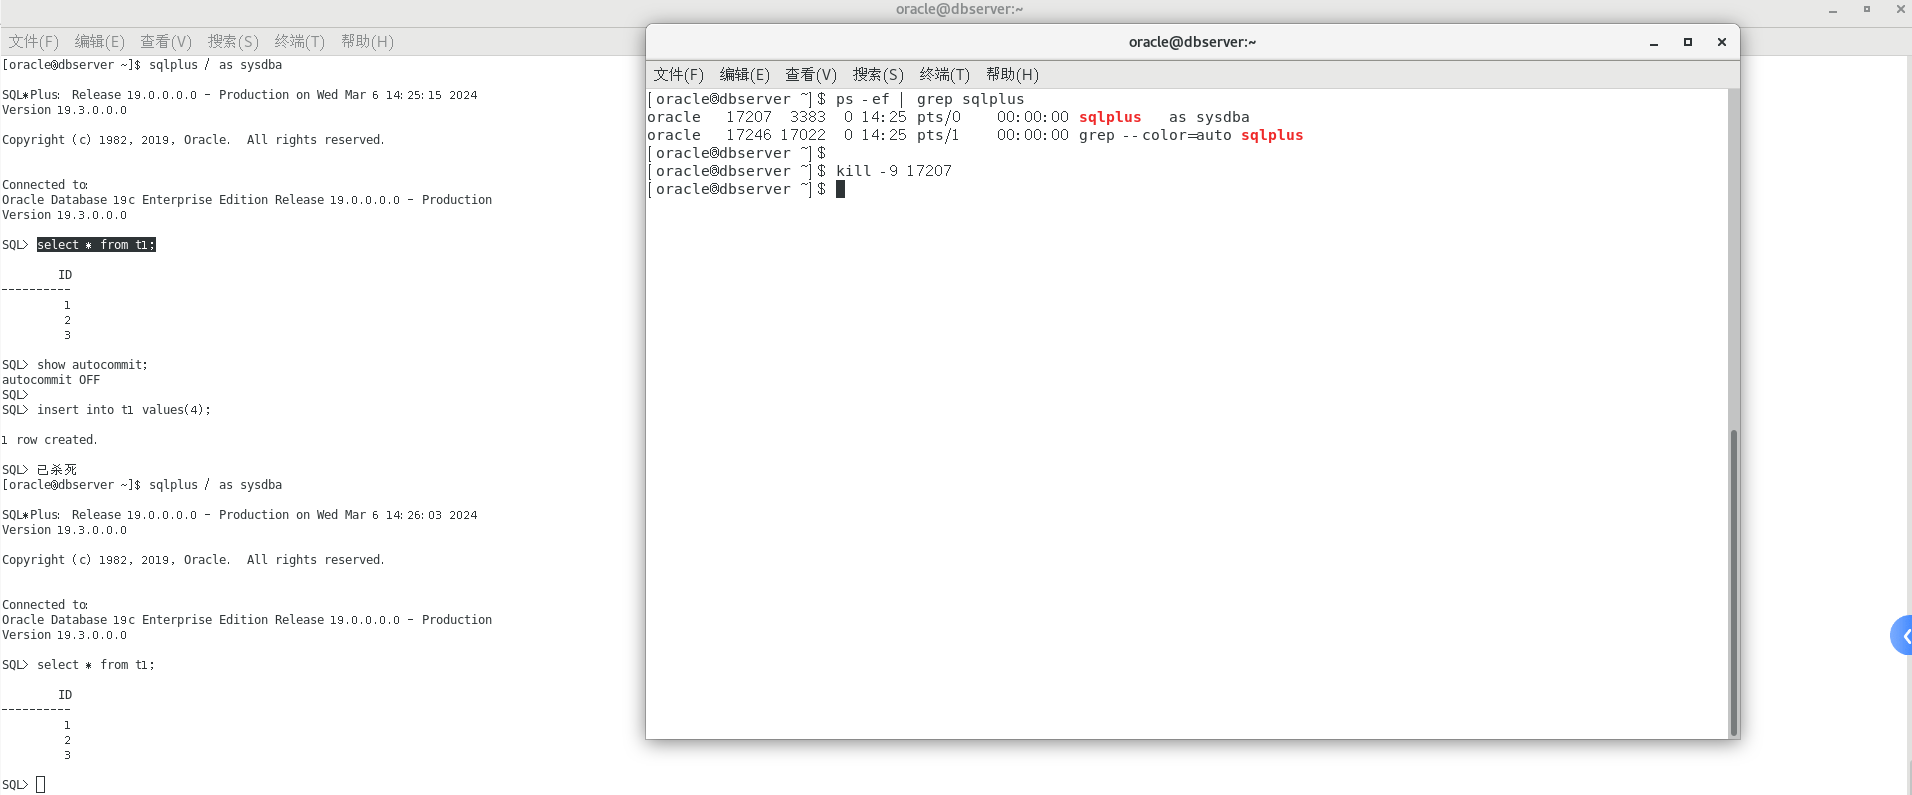Click the front terminal title oracle@dbserver:~
Image resolution: width=1912 pixels, height=795 pixels.
[x=1192, y=42]
